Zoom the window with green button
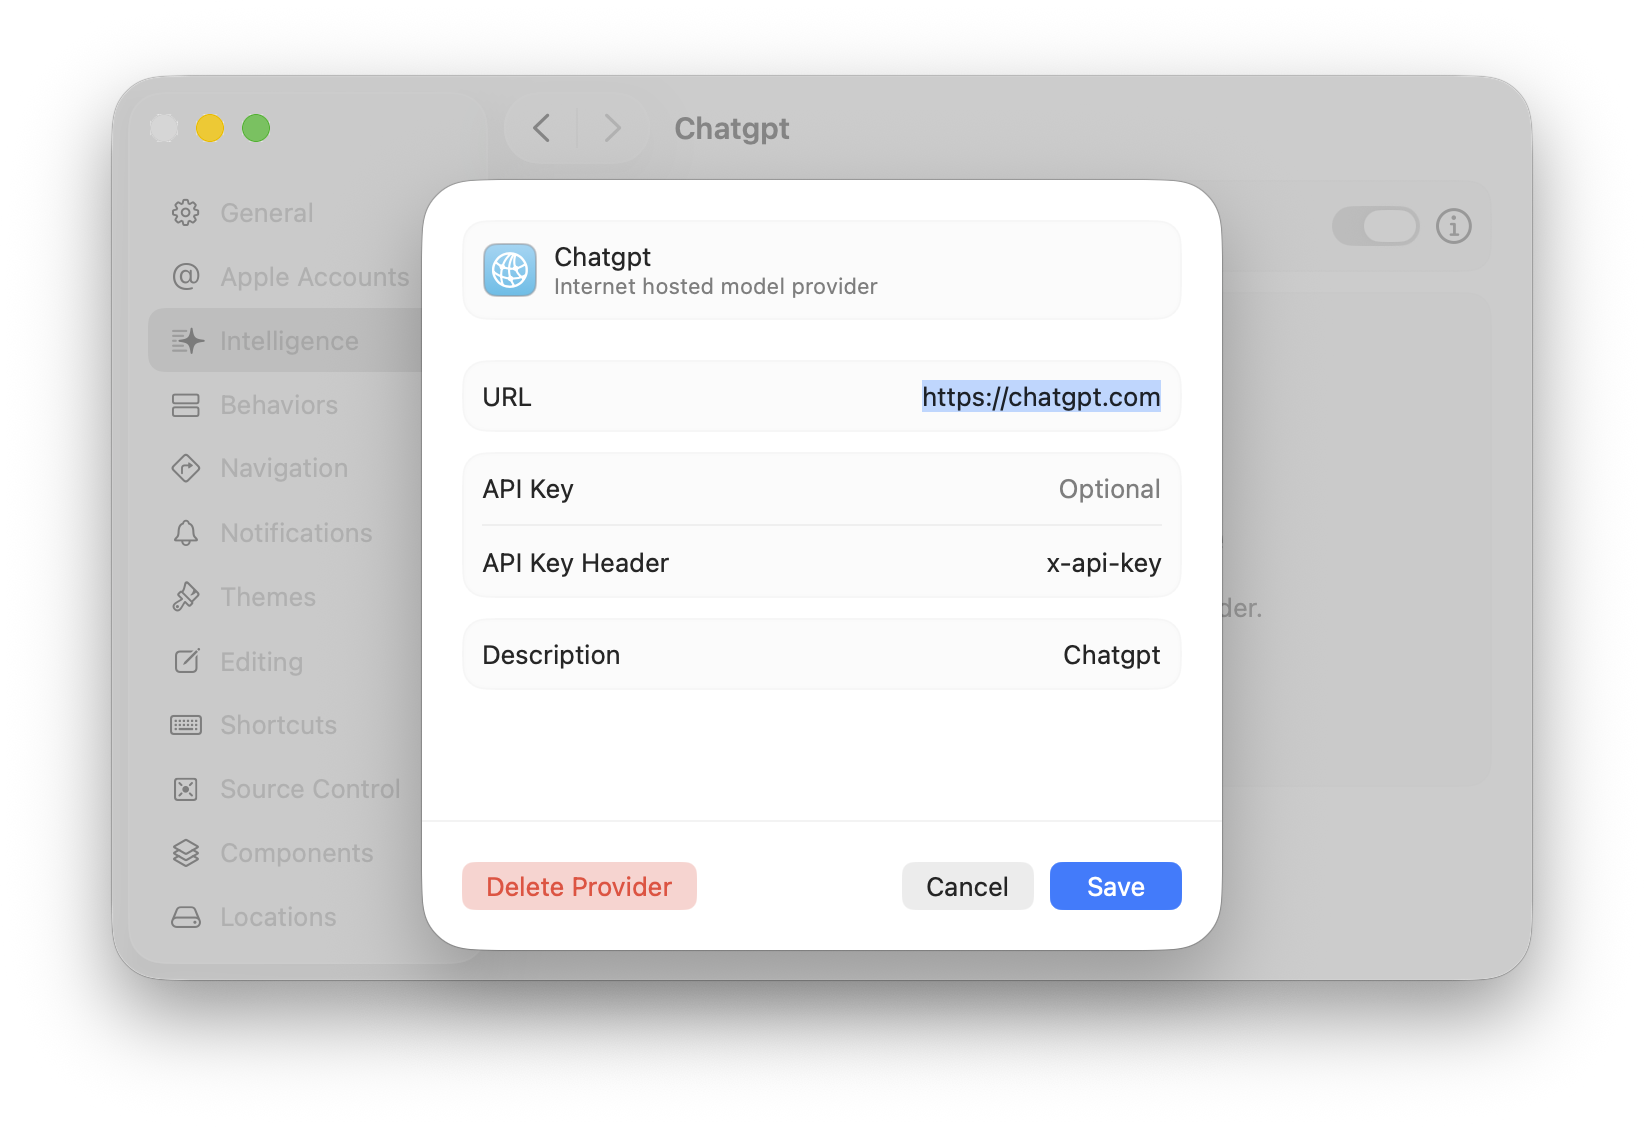The width and height of the screenshot is (1644, 1128). (256, 128)
